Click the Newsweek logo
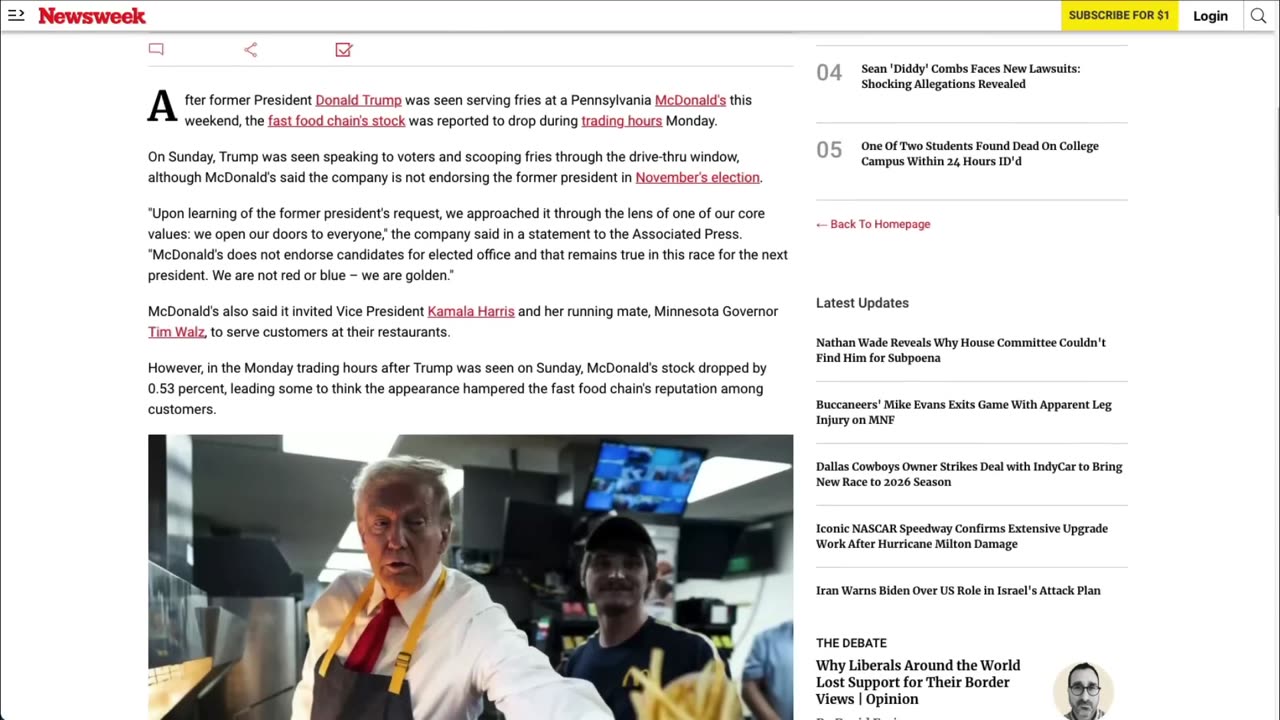1280x720 pixels. click(x=92, y=16)
